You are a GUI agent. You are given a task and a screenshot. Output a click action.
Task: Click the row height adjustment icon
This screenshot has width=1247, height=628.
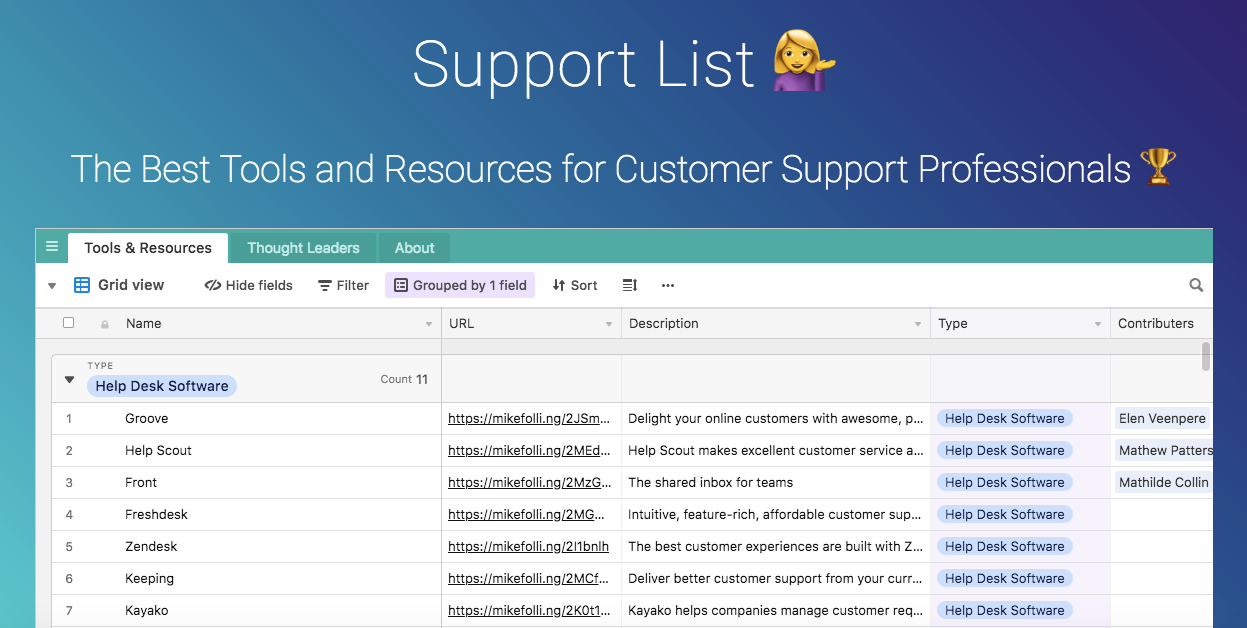[629, 285]
